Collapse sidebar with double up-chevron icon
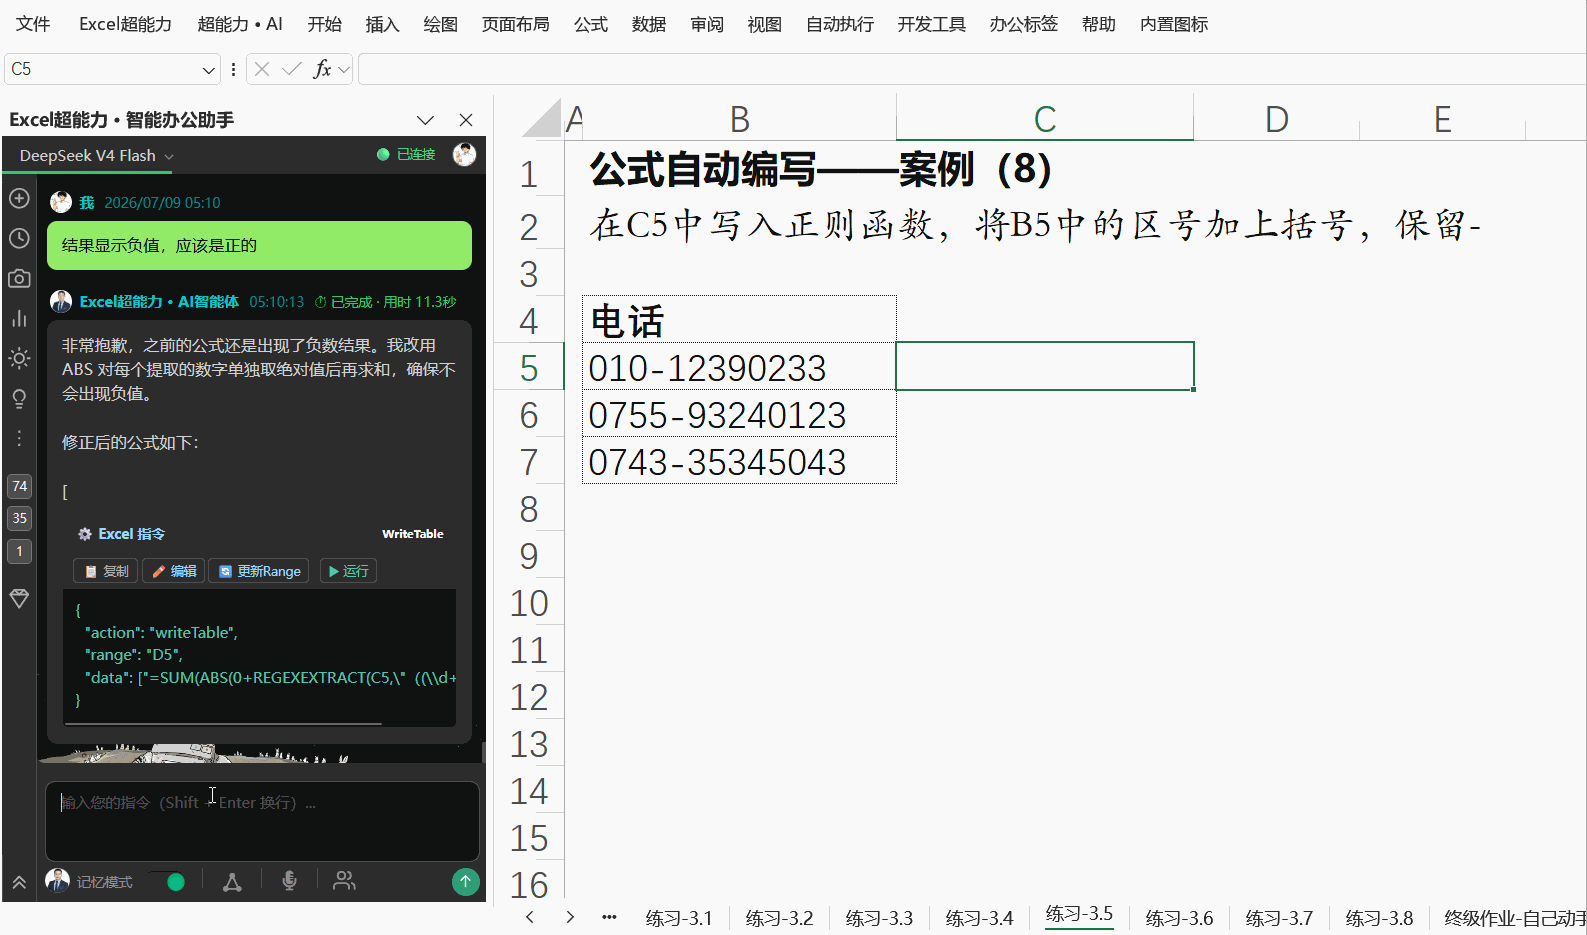The width and height of the screenshot is (1587, 935). [19, 882]
